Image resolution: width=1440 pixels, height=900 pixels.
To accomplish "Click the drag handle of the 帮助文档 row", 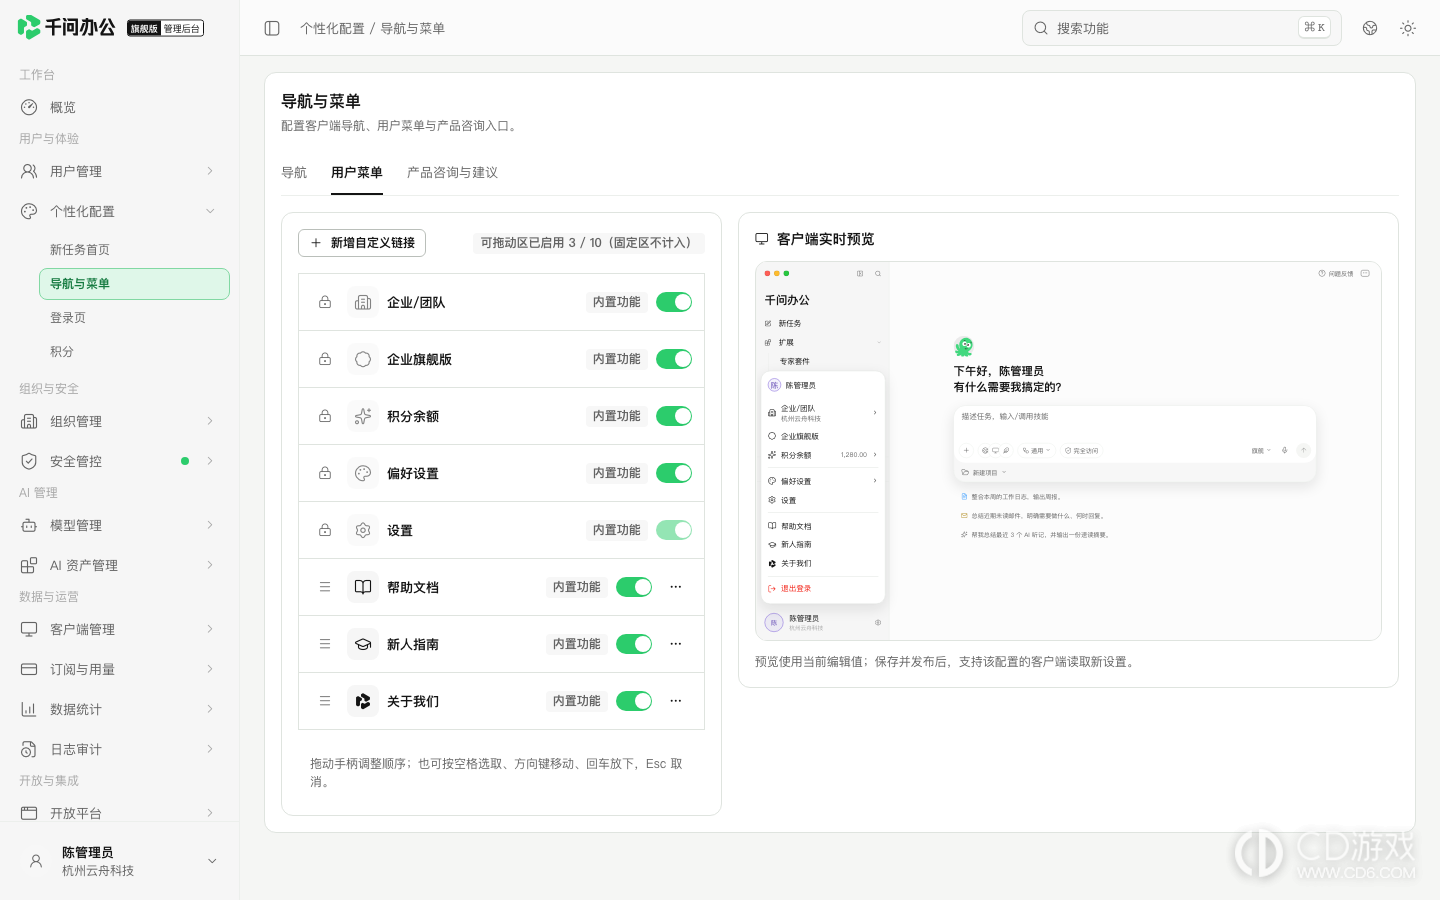I will pyautogui.click(x=325, y=587).
